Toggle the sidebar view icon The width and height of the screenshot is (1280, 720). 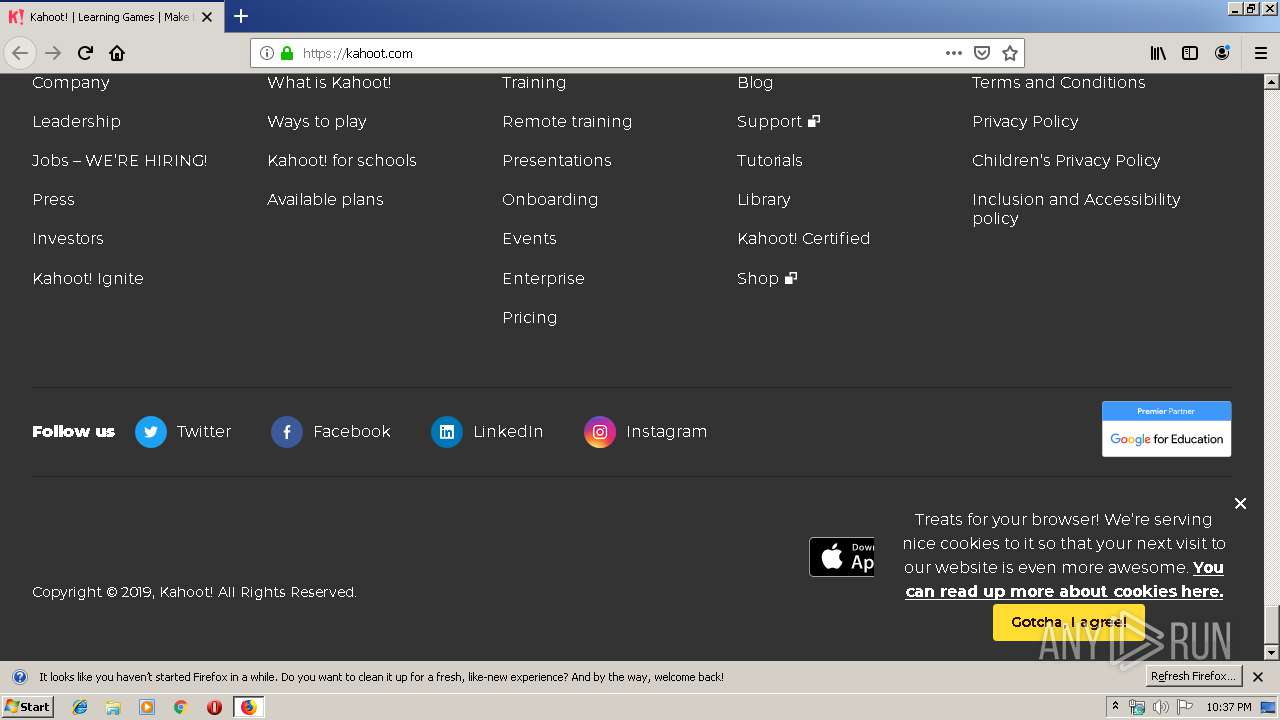pos(1190,53)
